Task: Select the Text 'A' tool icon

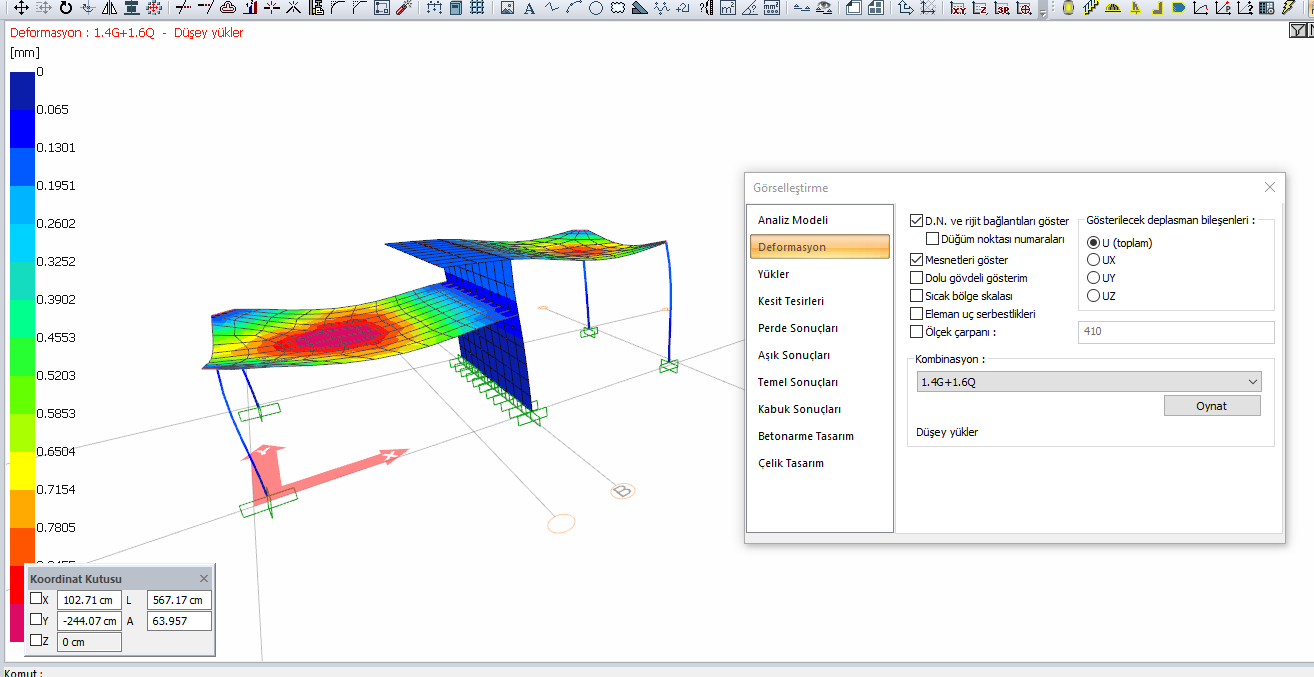Action: point(529,9)
